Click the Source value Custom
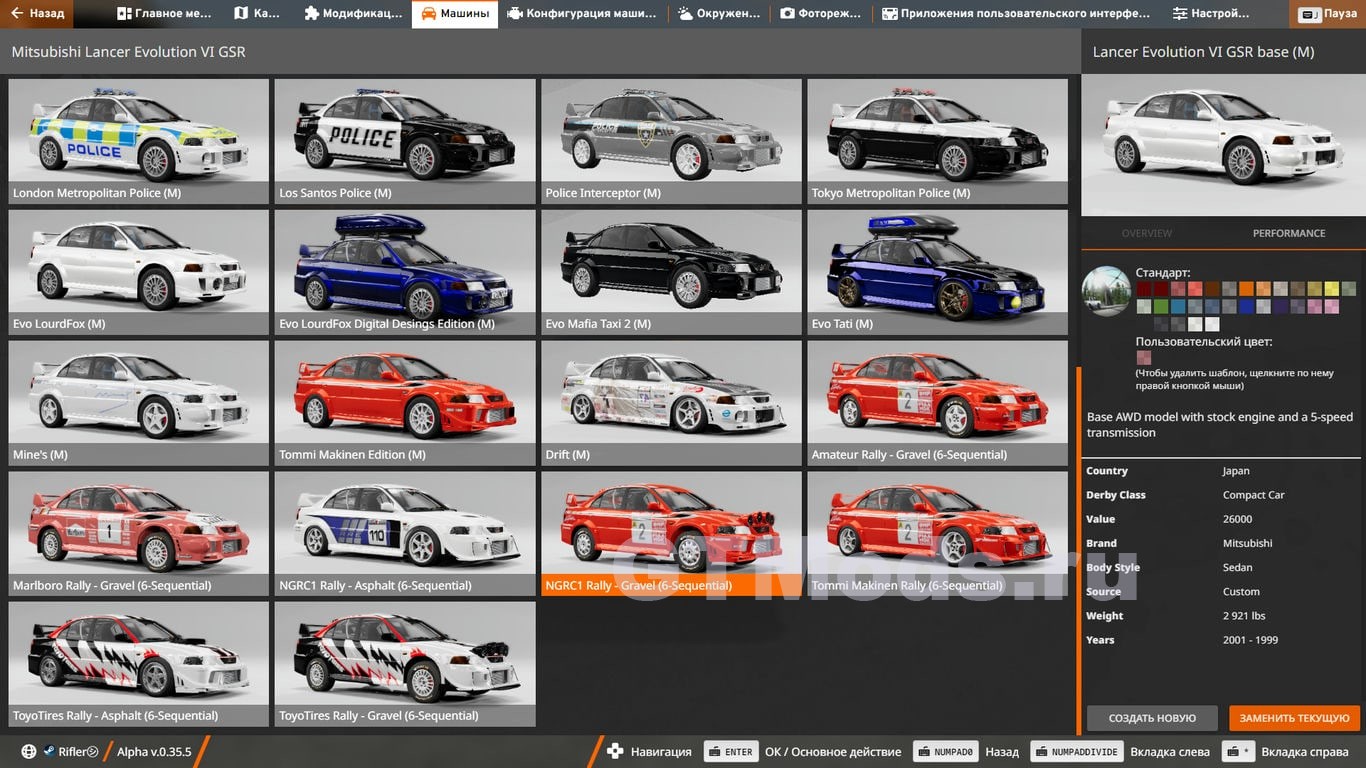Screen dimensions: 1366x768 point(1241,592)
